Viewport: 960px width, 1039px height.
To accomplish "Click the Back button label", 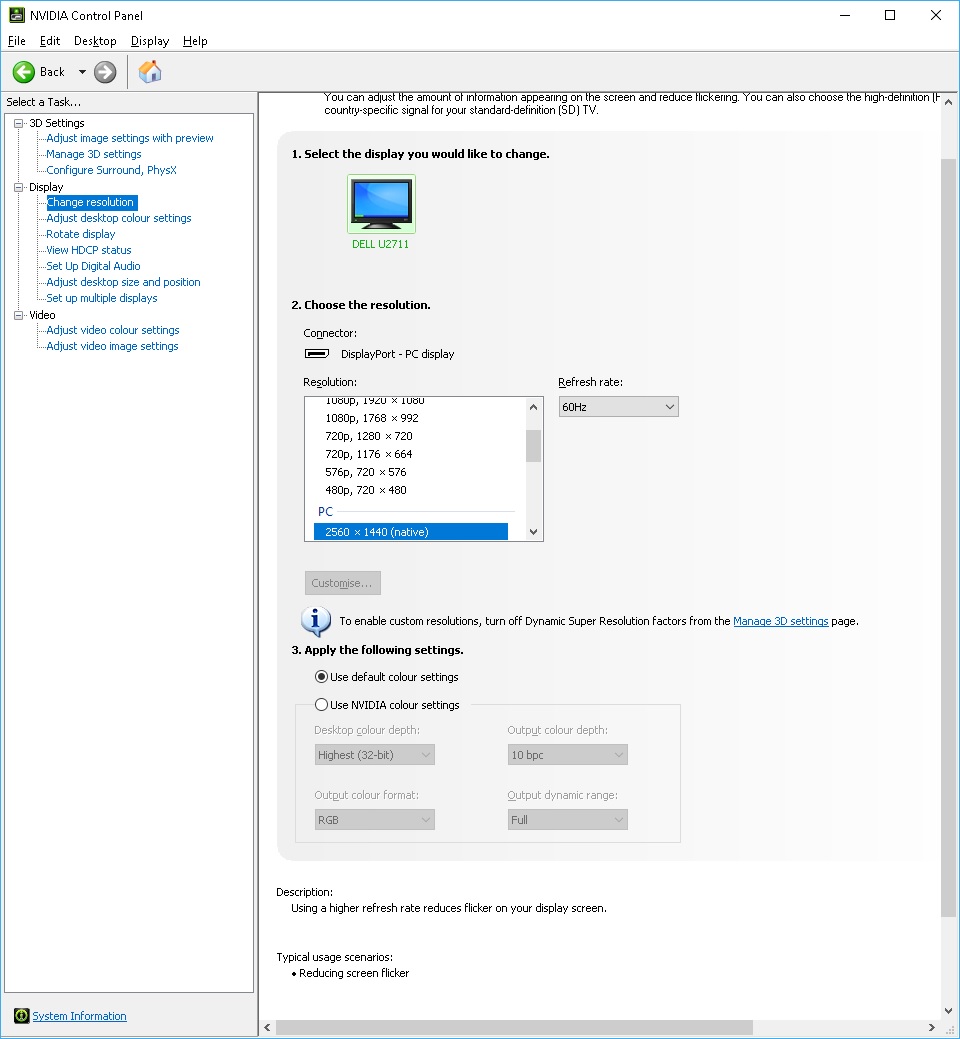I will pyautogui.click(x=52, y=72).
